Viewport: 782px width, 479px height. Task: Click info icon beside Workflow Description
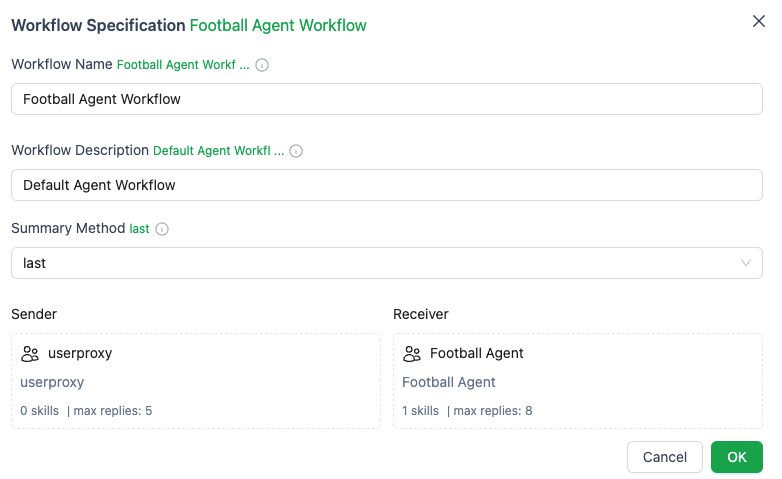coord(296,152)
